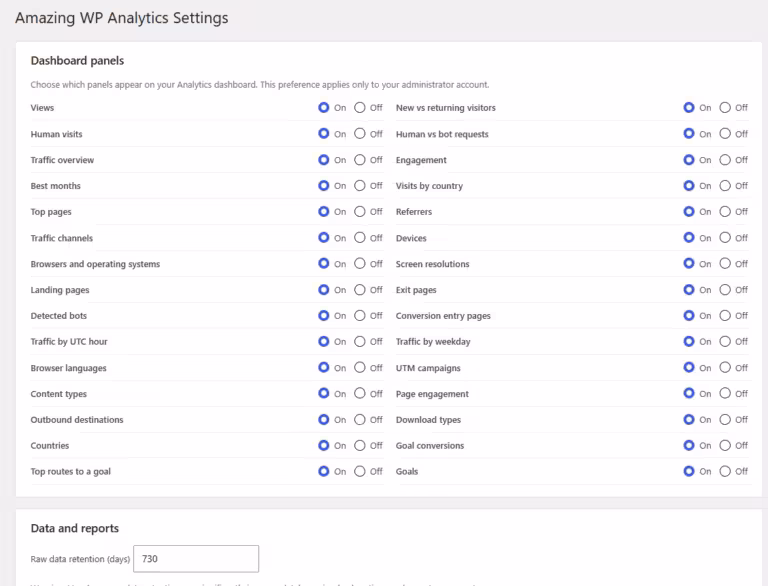Choose On for Devices

coord(689,237)
